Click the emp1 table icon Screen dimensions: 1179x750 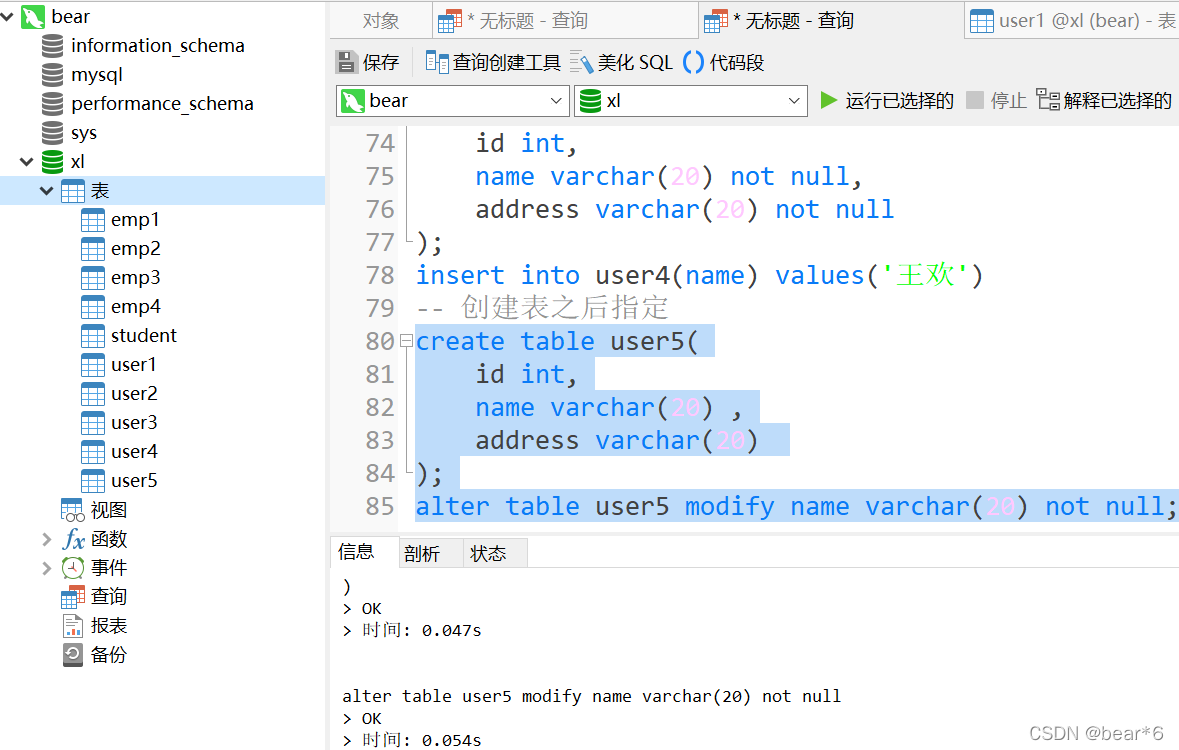click(x=92, y=220)
